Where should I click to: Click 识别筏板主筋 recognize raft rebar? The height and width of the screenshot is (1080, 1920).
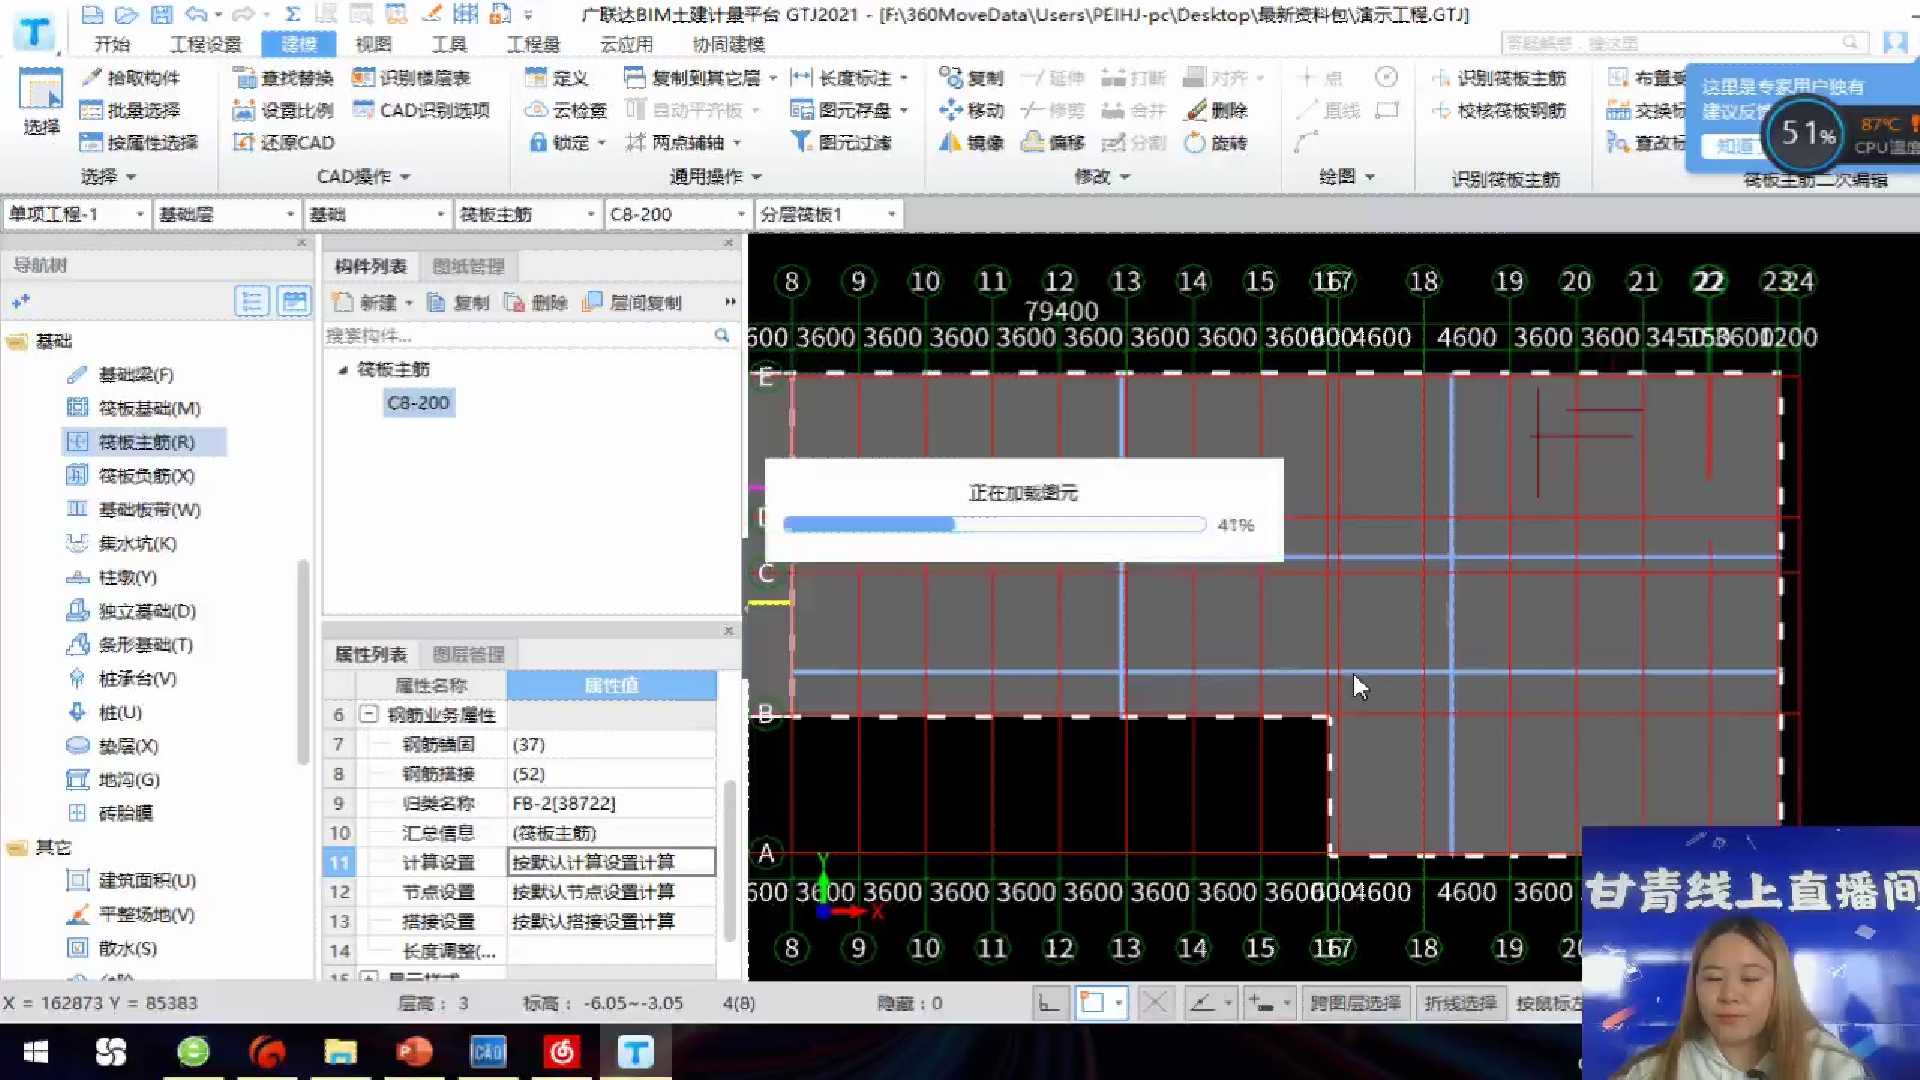(1498, 78)
